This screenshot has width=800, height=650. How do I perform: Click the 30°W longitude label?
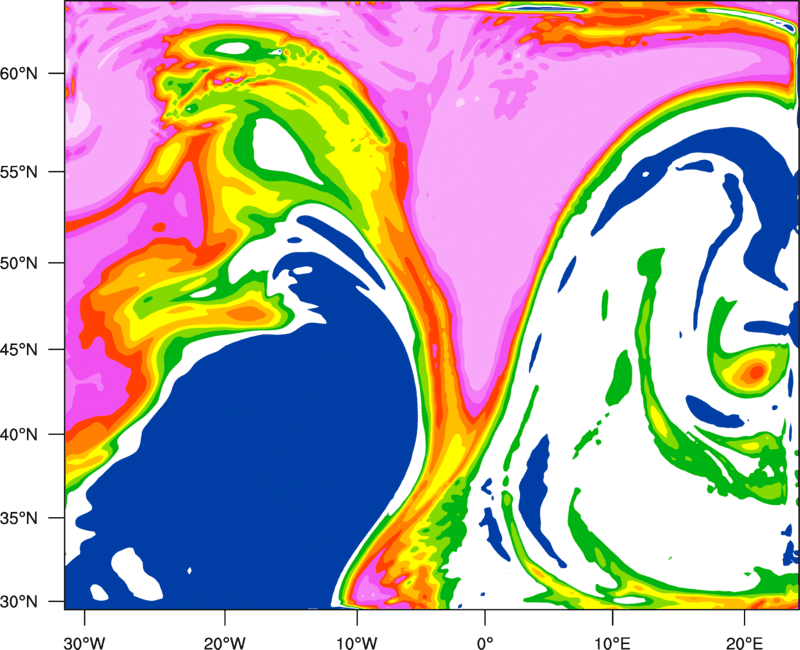(x=85, y=643)
